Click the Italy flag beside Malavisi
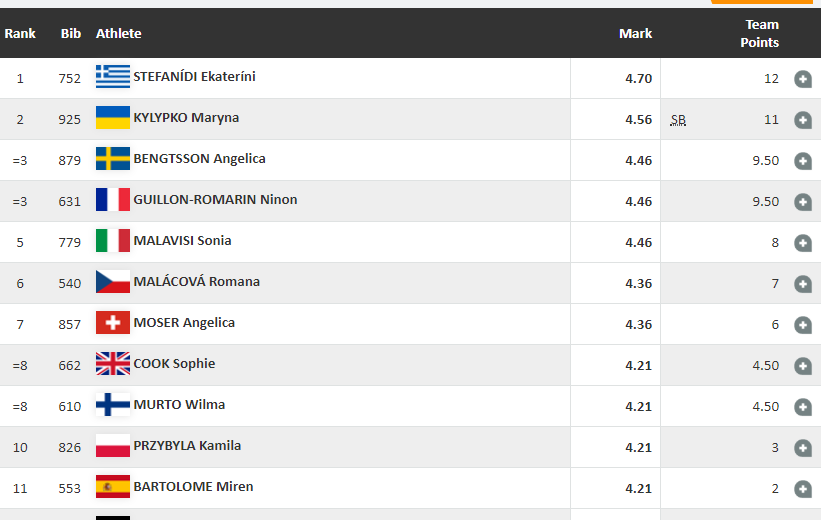Viewport: 821px width, 520px height. [113, 241]
